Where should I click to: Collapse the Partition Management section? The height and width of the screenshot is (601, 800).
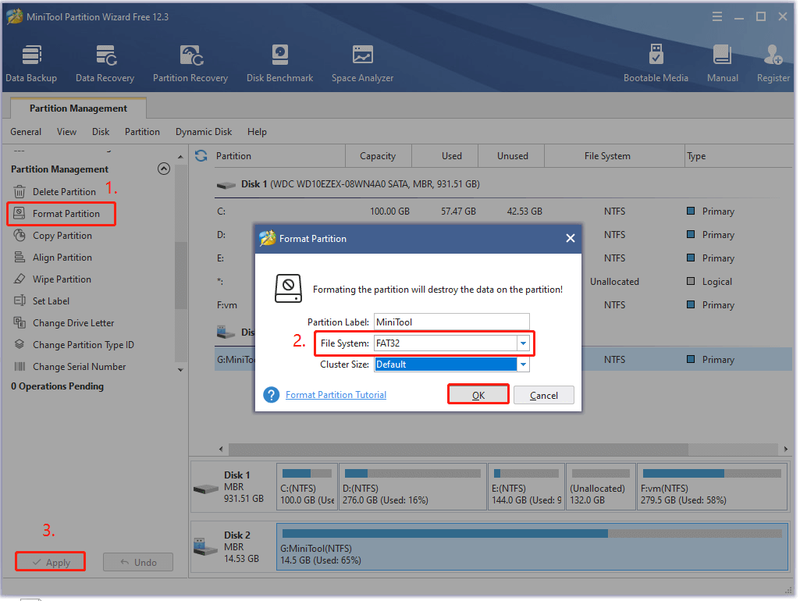[164, 169]
